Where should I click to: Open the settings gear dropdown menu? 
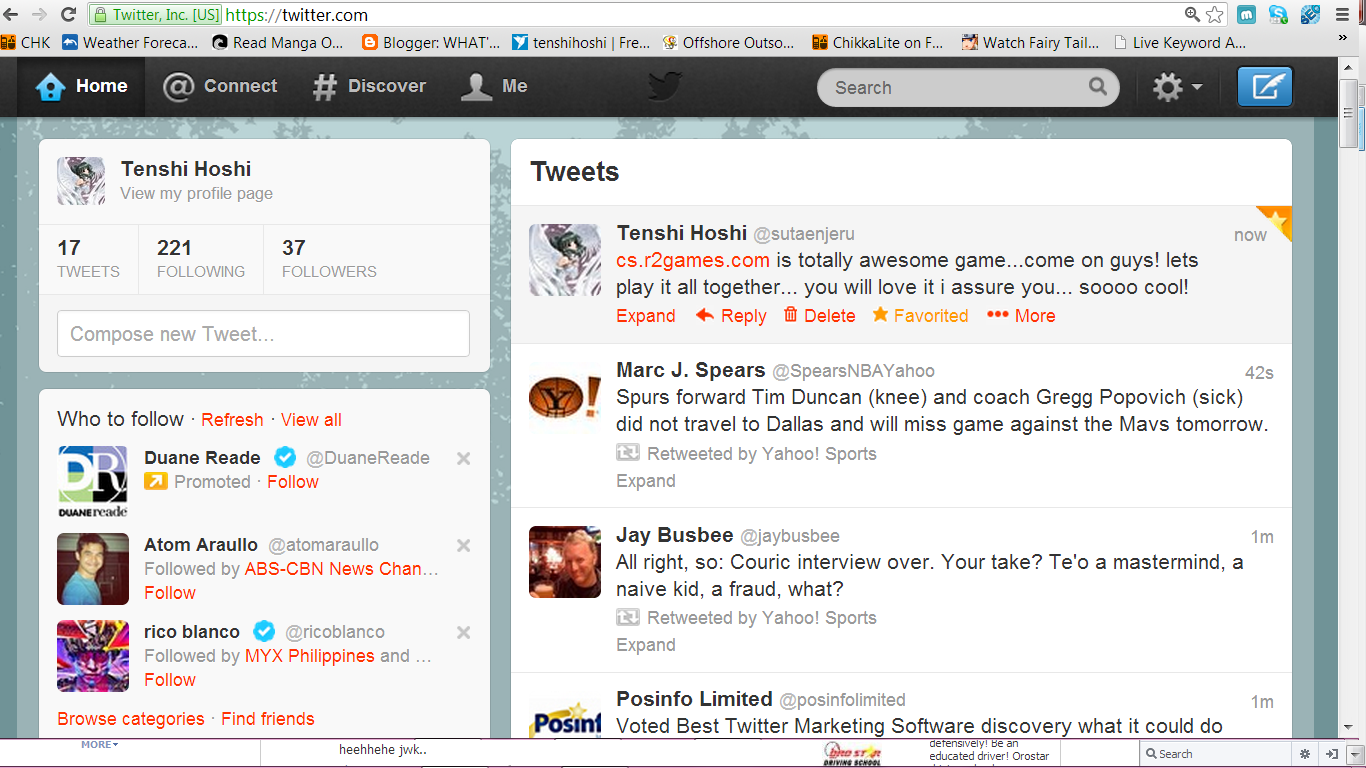(1177, 87)
